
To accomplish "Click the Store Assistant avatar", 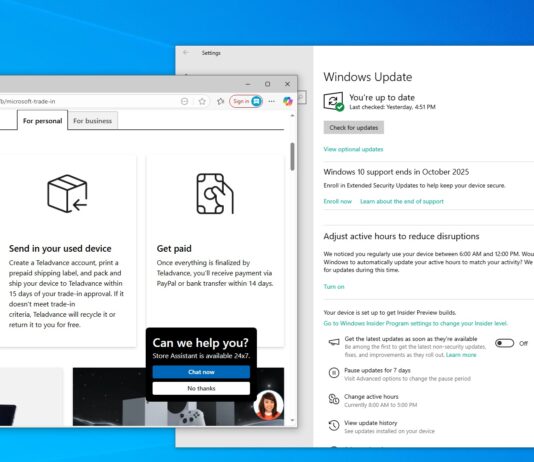I will (268, 404).
